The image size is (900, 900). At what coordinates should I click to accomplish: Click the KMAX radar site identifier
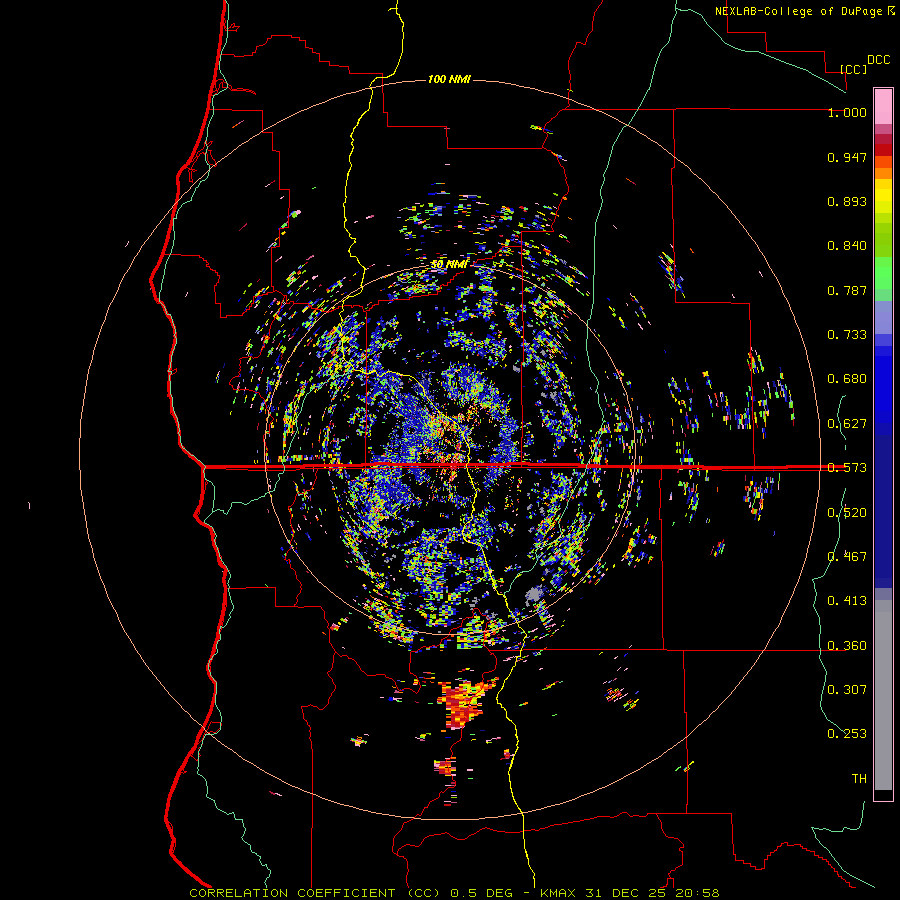(559, 893)
